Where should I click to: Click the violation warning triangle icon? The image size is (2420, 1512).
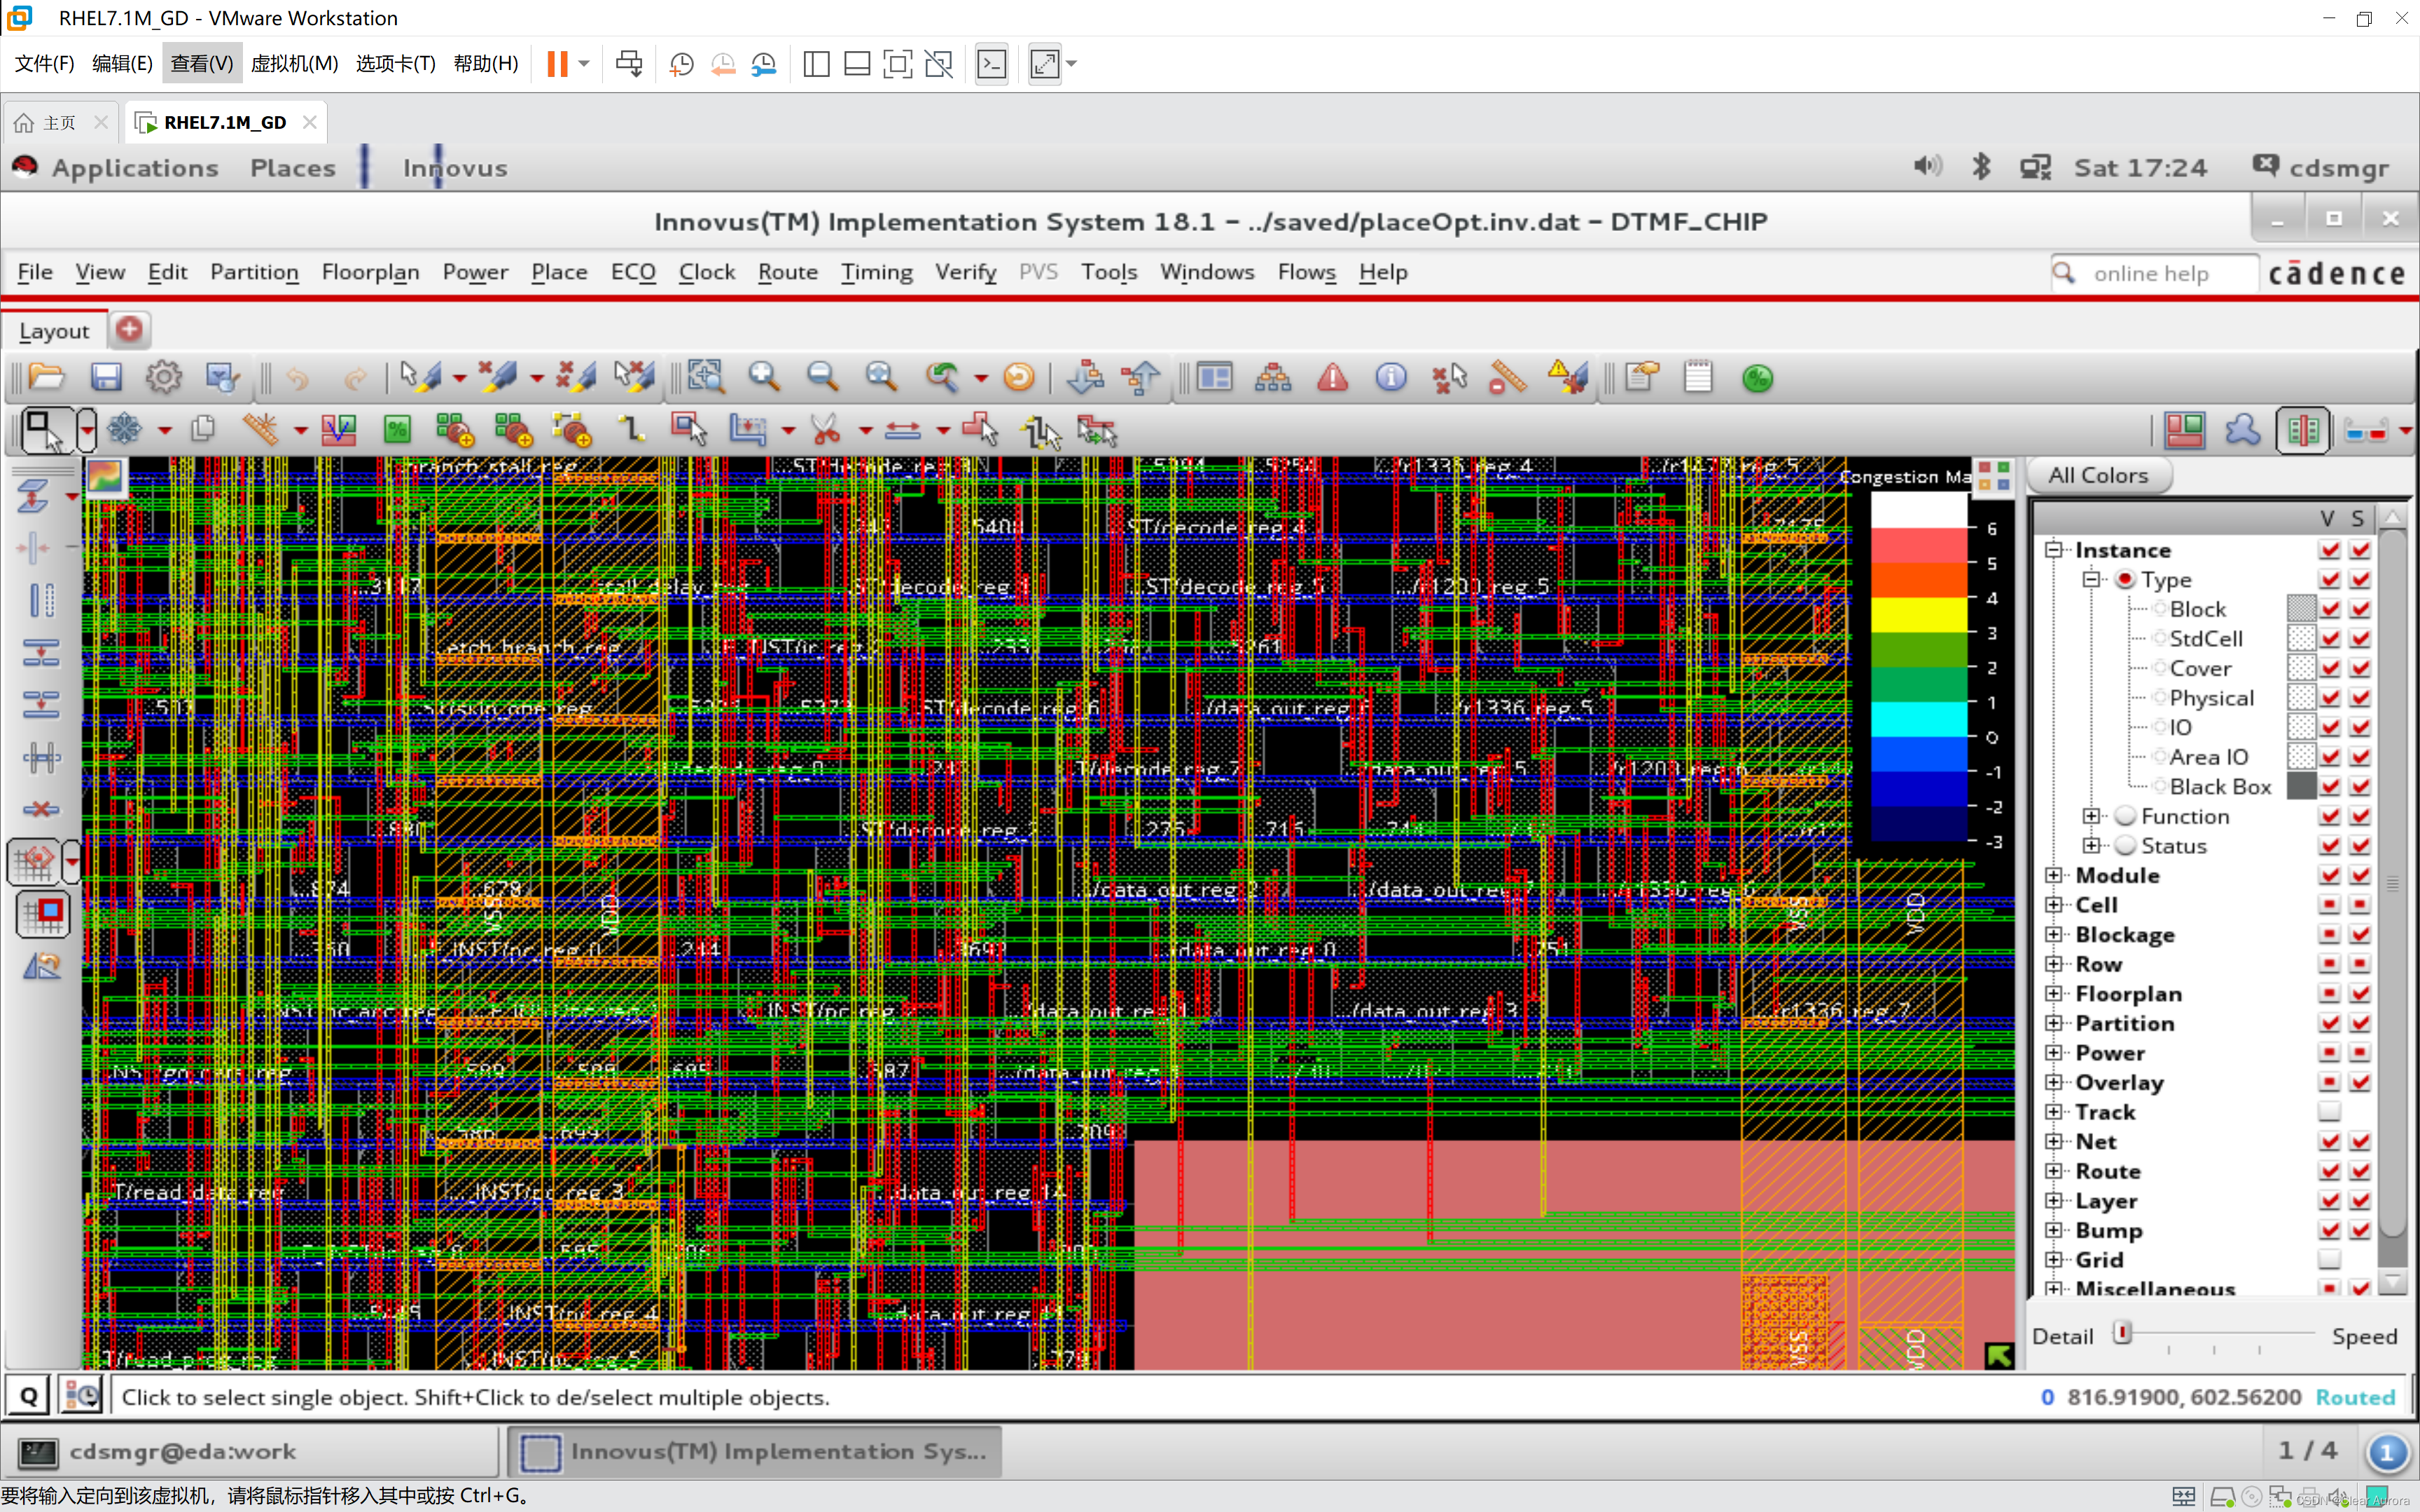click(1332, 378)
